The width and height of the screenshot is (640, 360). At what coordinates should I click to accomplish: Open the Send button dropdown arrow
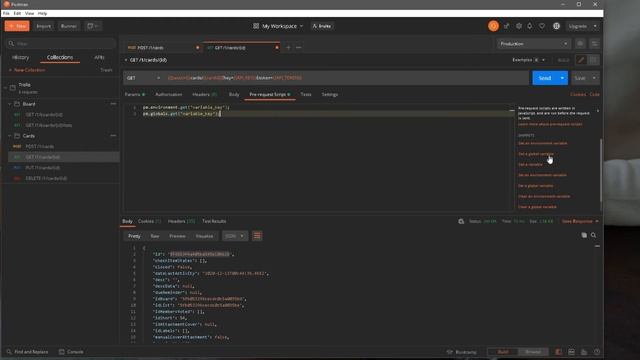[x=562, y=78]
